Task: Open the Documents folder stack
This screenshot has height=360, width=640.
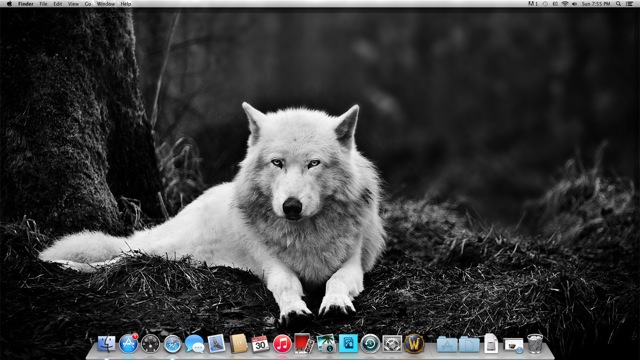Action: pyautogui.click(x=469, y=344)
